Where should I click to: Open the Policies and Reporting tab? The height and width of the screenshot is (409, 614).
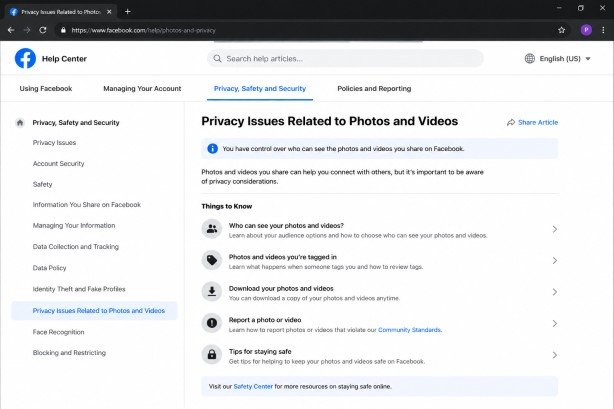tap(374, 89)
